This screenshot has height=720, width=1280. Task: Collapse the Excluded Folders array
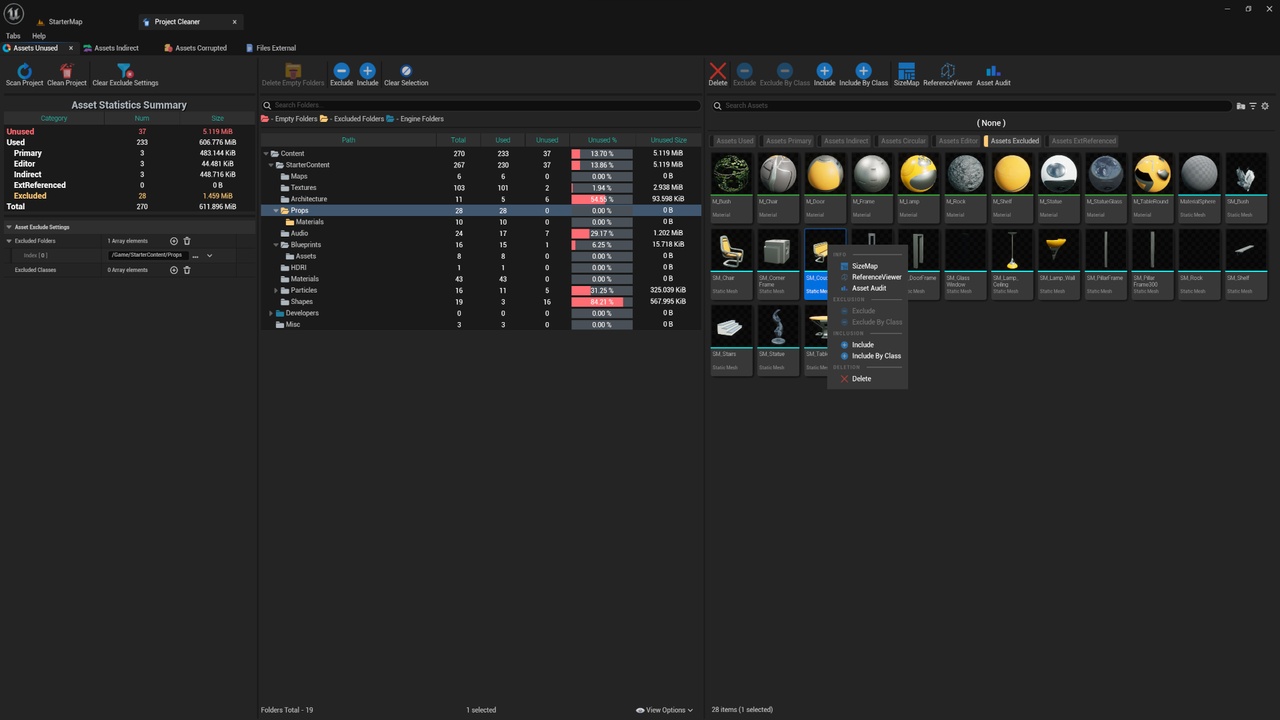point(9,241)
